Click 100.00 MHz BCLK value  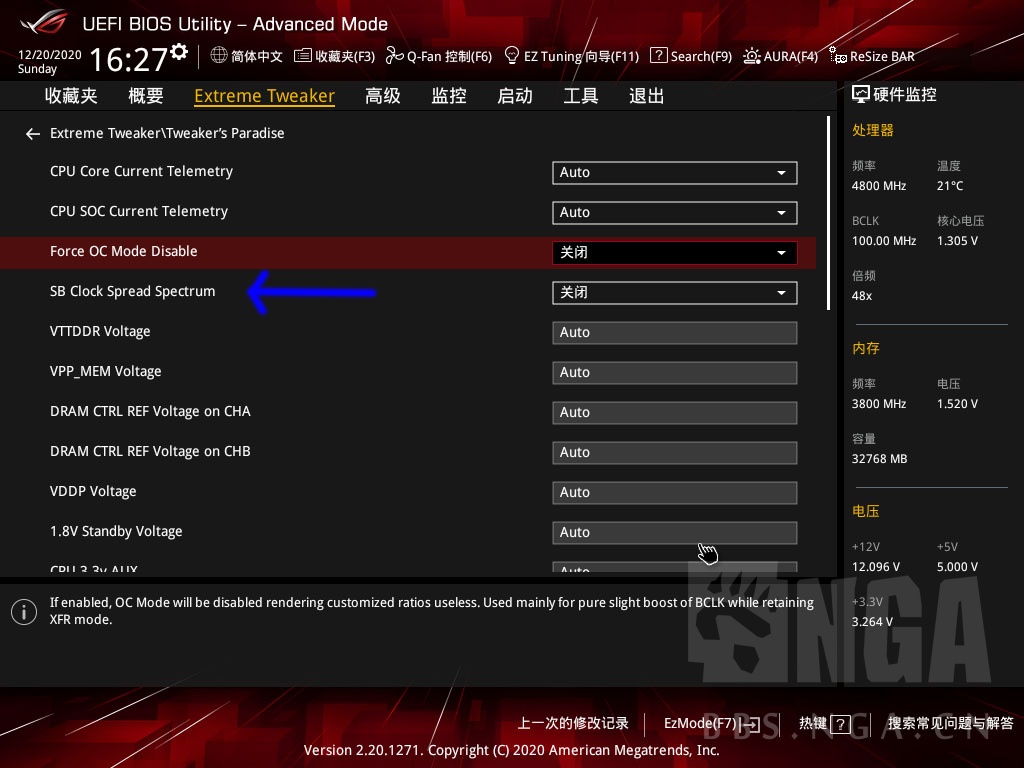(x=884, y=241)
